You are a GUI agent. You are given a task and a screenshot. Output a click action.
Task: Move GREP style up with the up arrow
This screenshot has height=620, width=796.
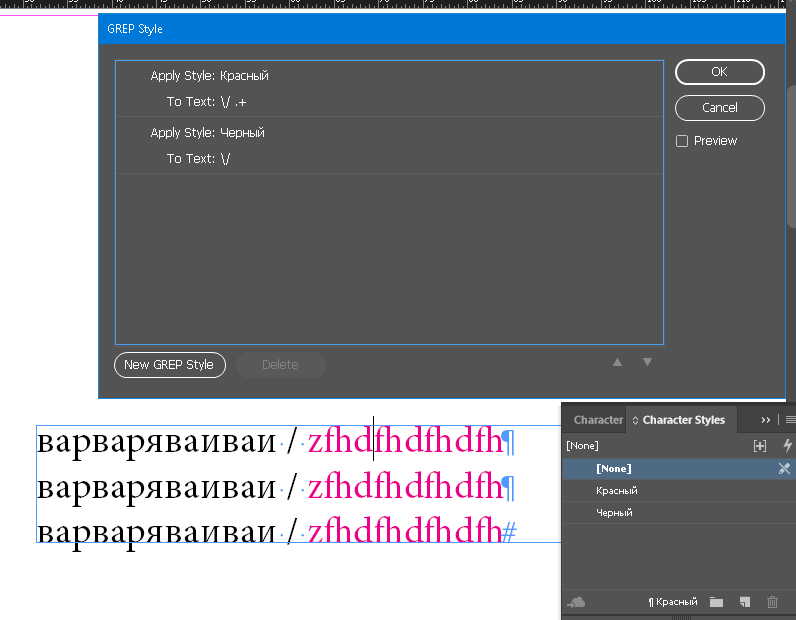point(617,362)
